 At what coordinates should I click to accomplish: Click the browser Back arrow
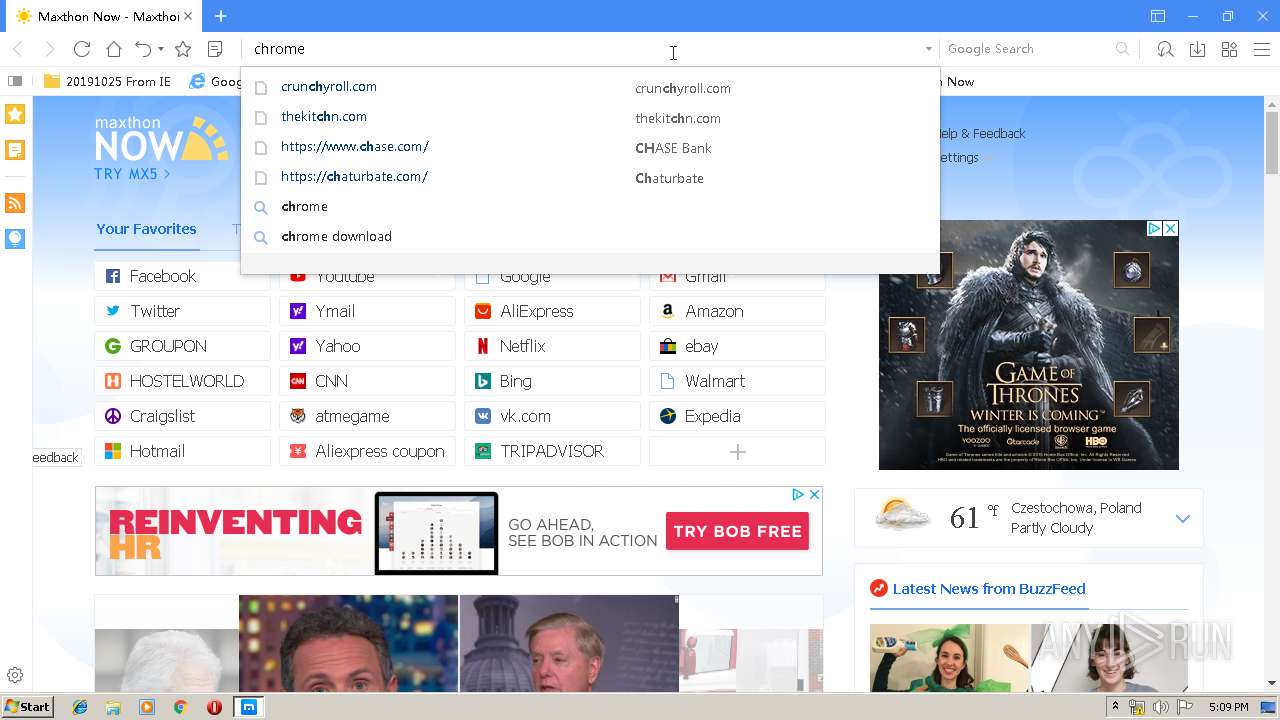[18, 49]
